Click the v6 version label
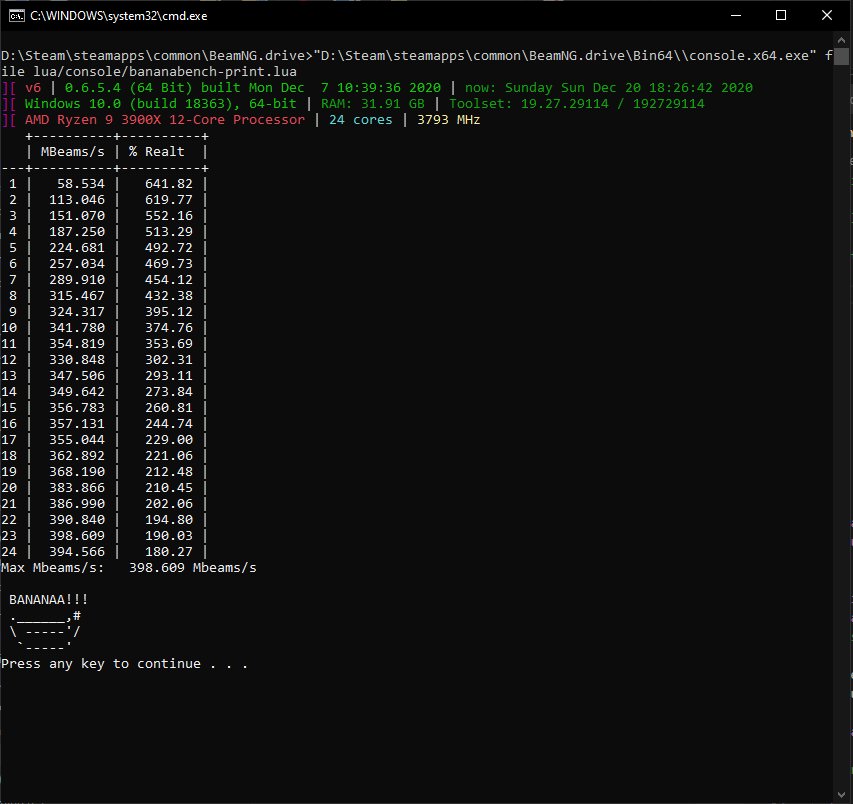Viewport: 853px width, 804px height. 33,88
